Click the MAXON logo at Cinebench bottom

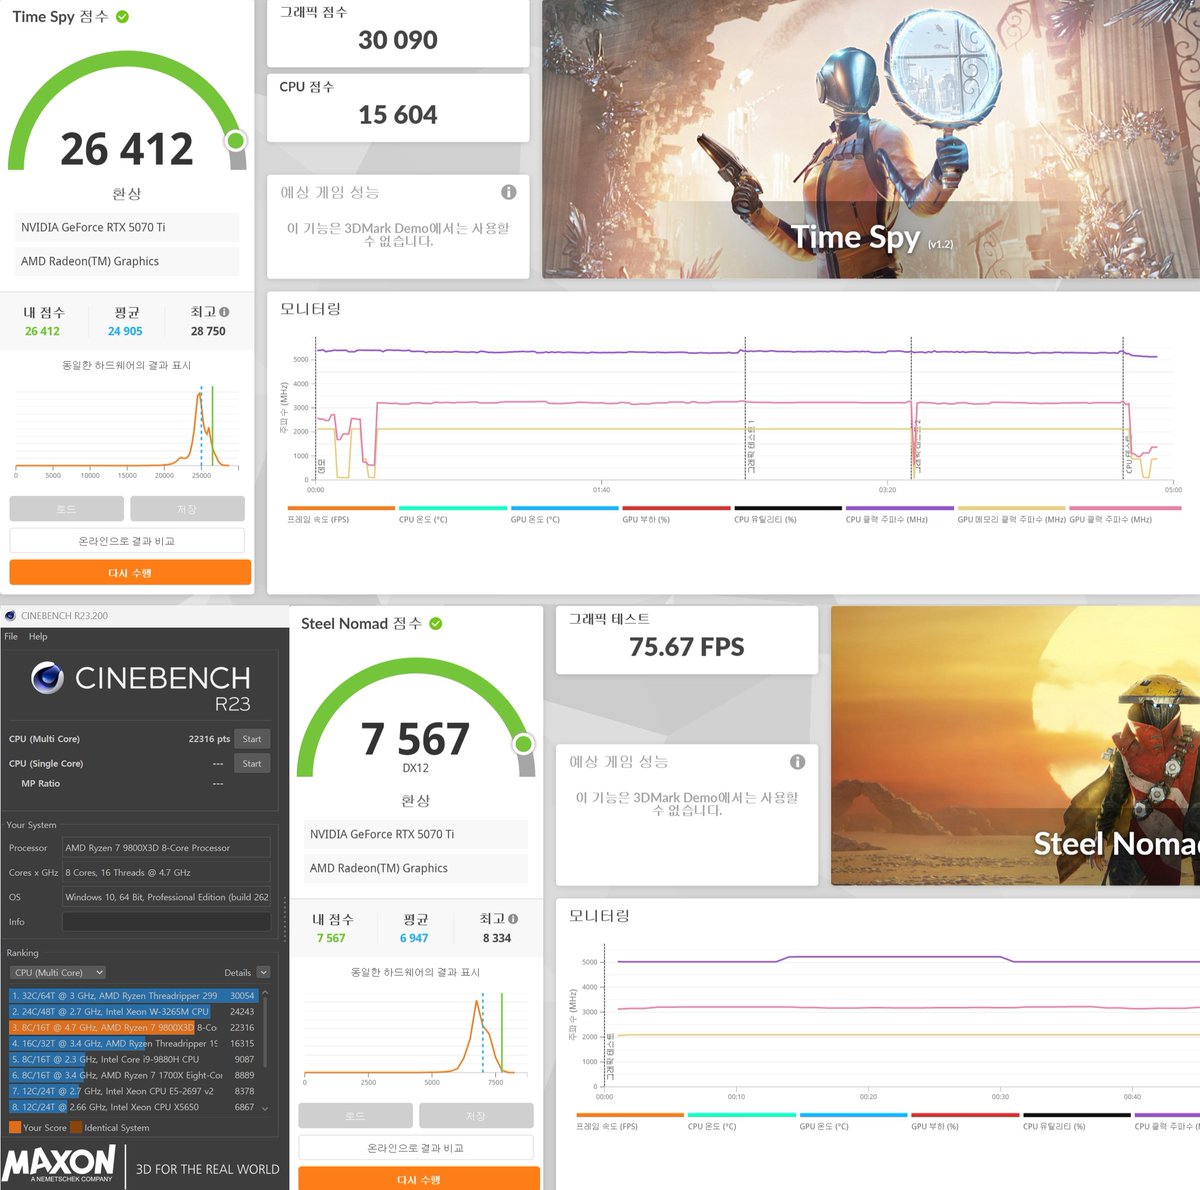[x=59, y=1165]
